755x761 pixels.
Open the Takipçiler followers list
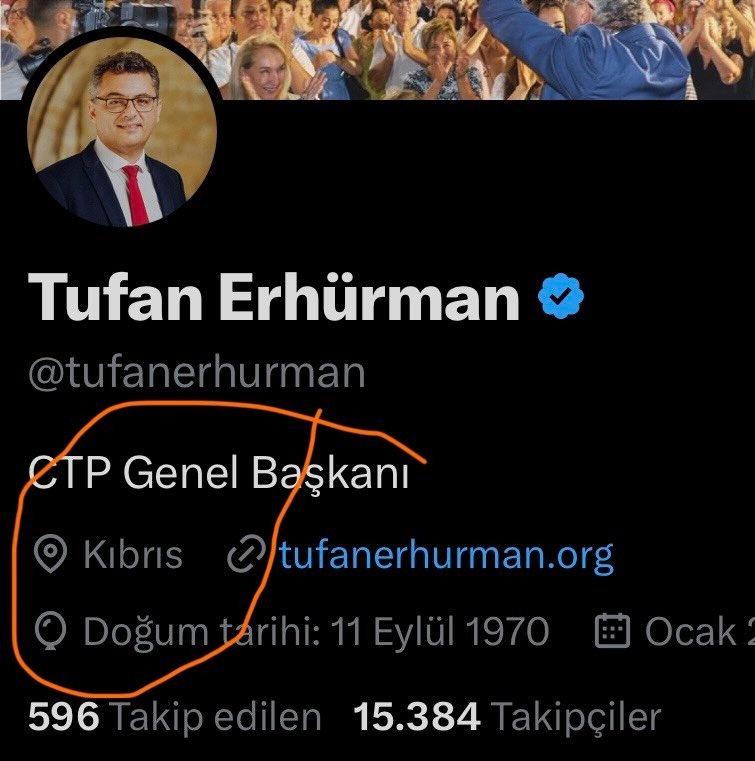576,717
